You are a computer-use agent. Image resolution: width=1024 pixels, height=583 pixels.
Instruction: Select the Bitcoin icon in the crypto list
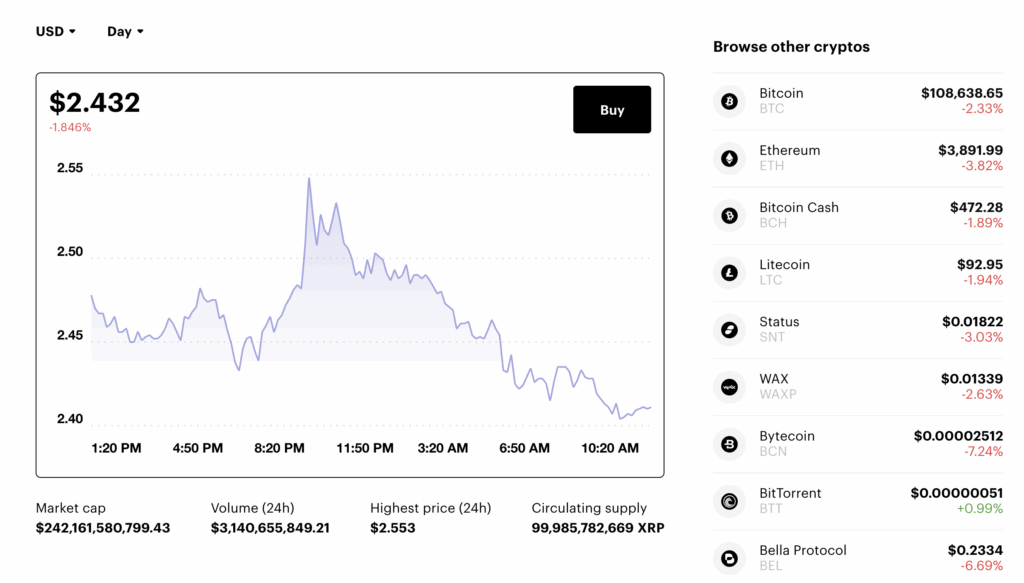[728, 100]
